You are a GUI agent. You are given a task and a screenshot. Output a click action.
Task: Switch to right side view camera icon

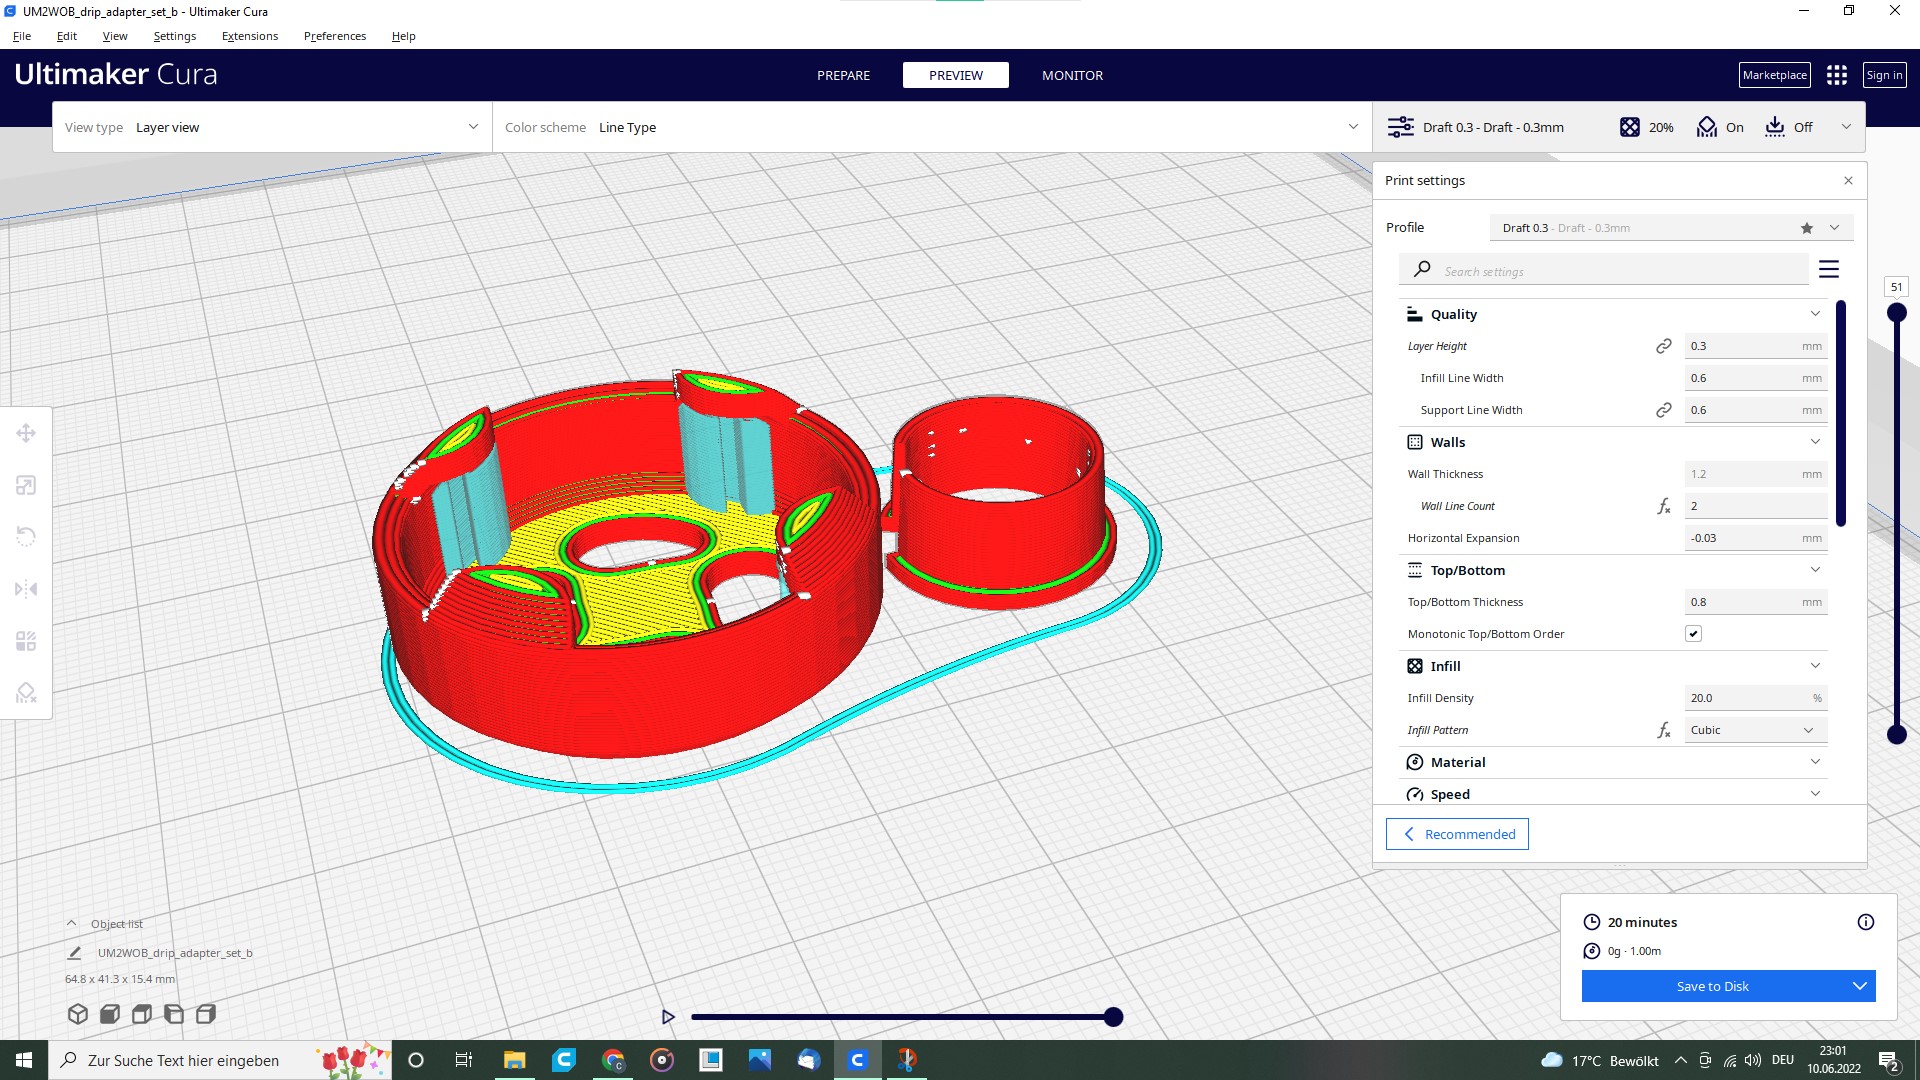click(x=206, y=1014)
